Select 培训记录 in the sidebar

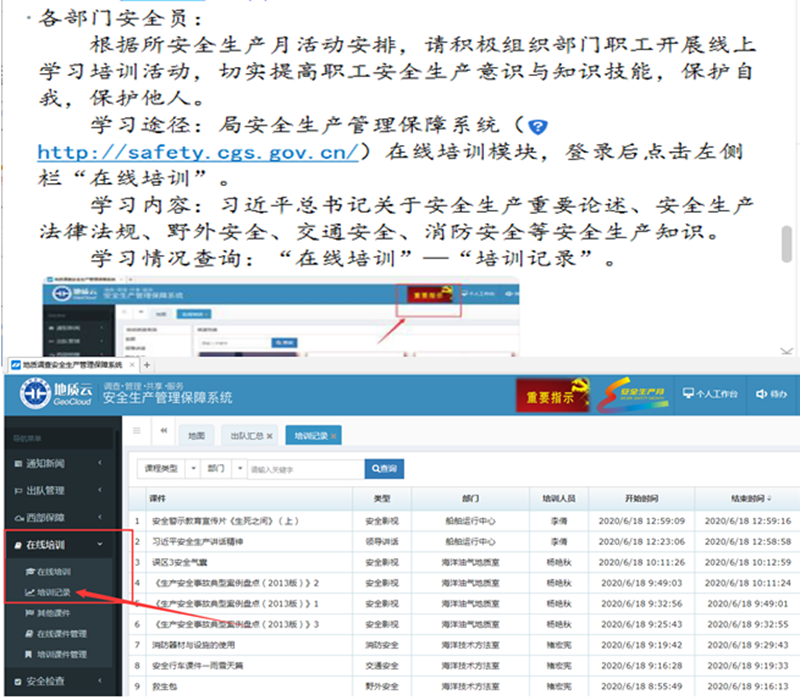(x=53, y=592)
